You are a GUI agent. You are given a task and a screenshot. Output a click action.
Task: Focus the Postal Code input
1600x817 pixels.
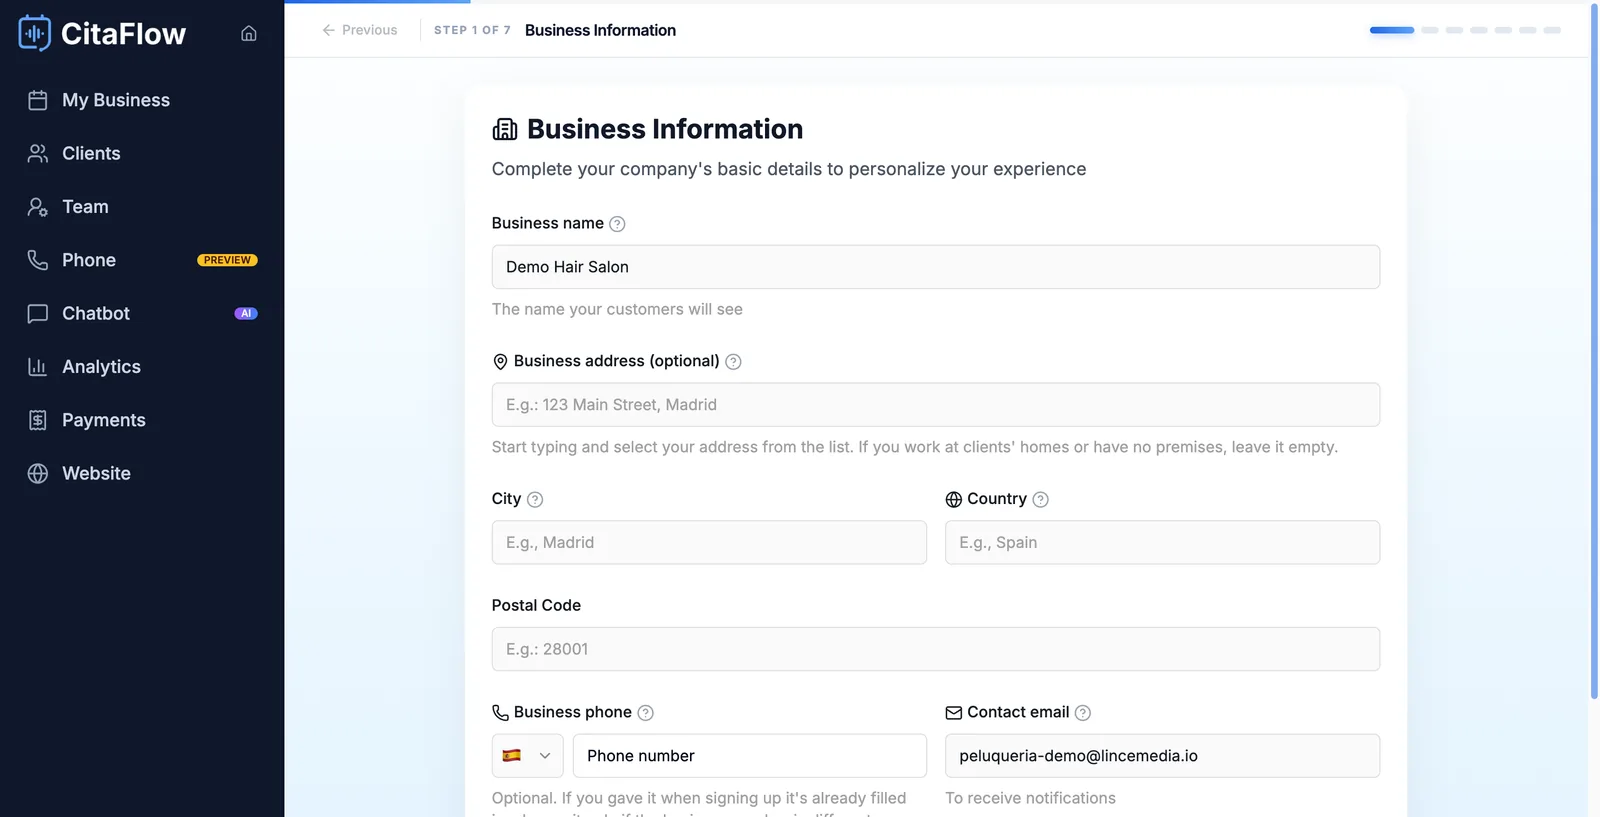(935, 649)
